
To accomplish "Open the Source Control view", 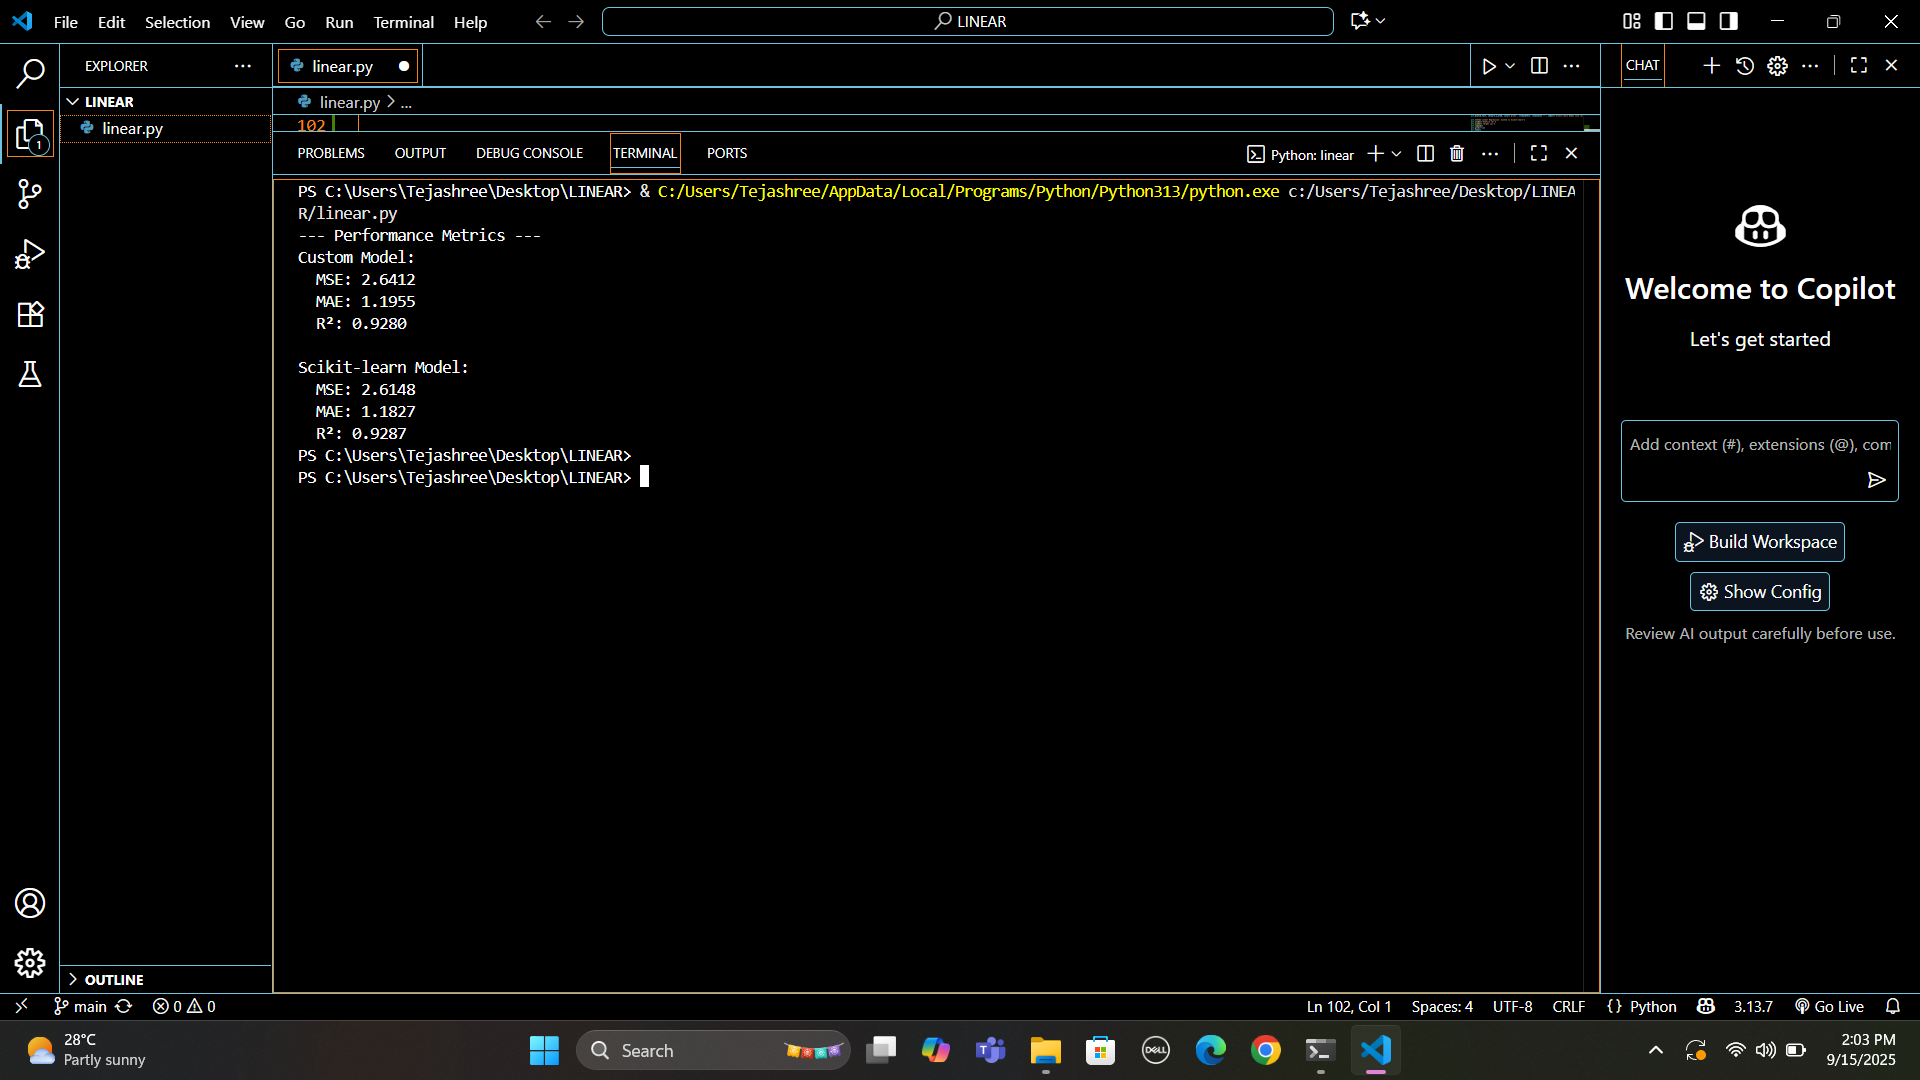I will [30, 194].
